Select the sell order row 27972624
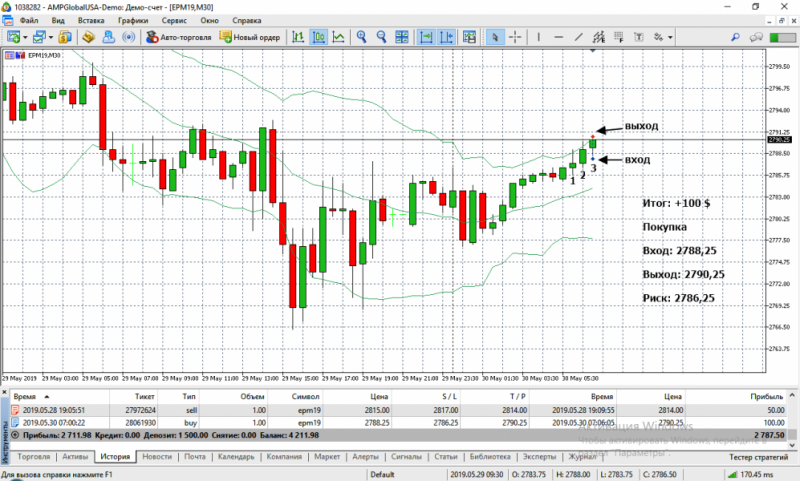This screenshot has height=481, width=800. (398, 410)
